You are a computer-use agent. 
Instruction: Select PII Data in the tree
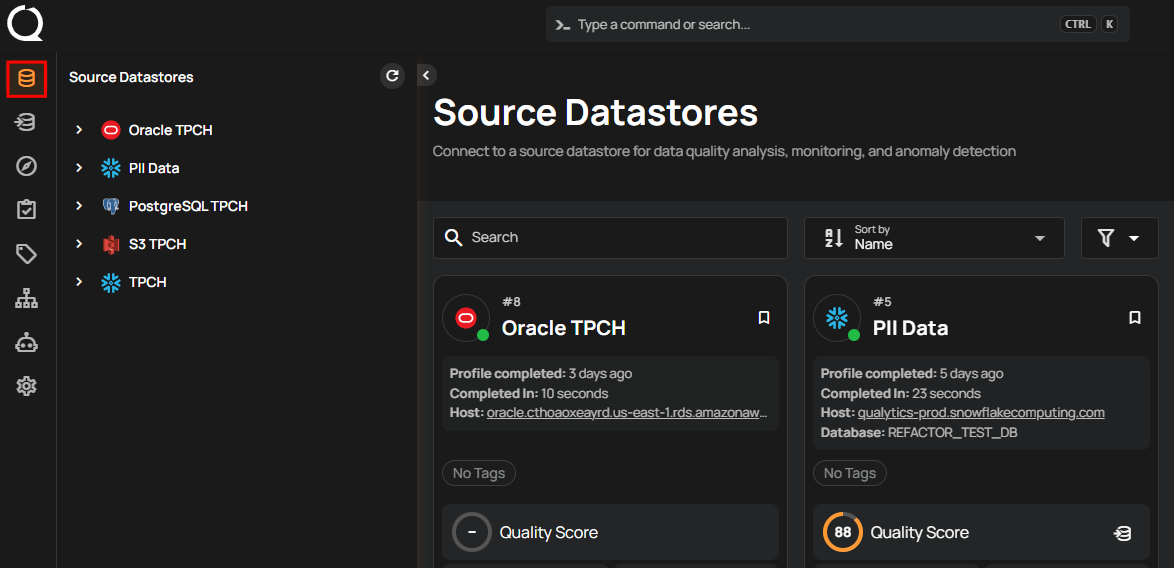154,168
